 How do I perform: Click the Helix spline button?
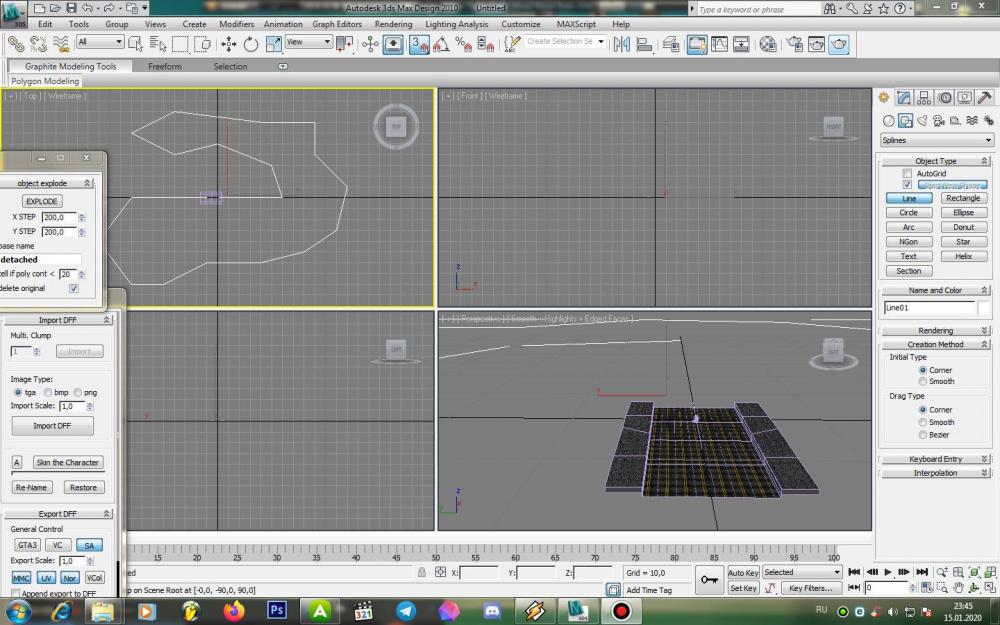click(963, 256)
